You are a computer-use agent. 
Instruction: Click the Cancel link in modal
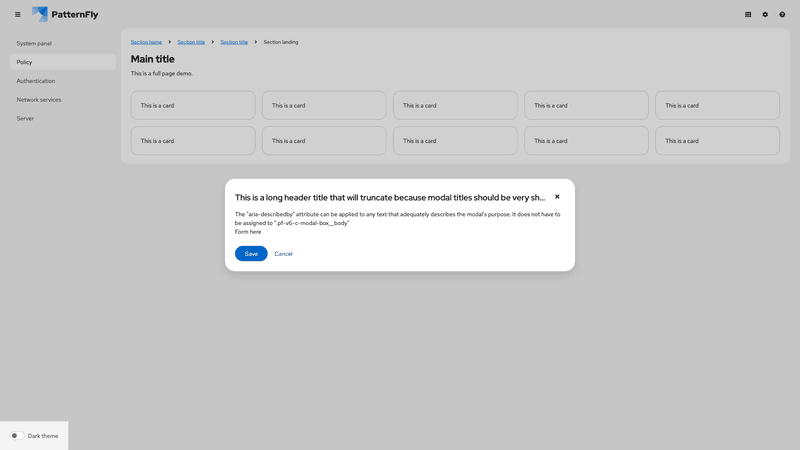pyautogui.click(x=283, y=254)
